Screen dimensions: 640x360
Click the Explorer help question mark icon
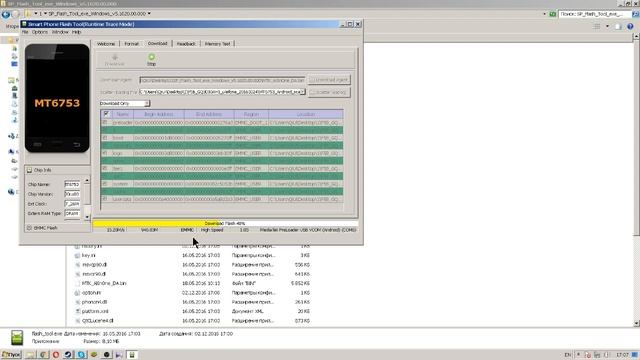630,27
